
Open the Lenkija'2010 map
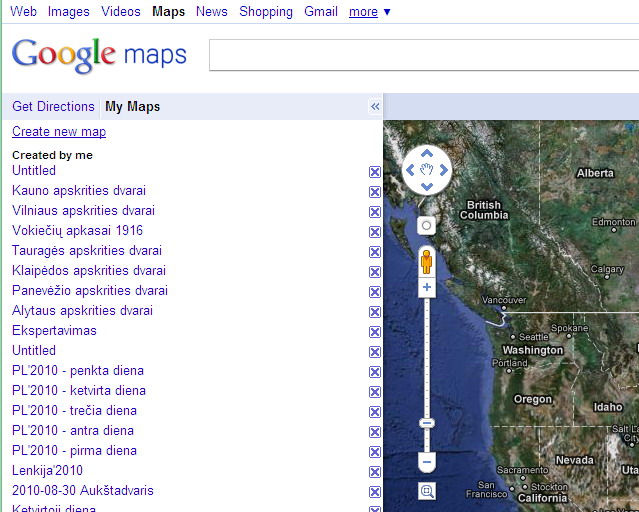coord(47,471)
